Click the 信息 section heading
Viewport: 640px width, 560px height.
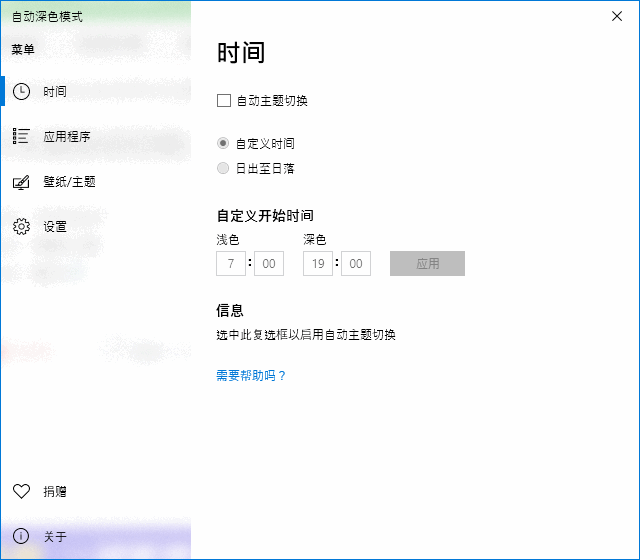point(230,311)
